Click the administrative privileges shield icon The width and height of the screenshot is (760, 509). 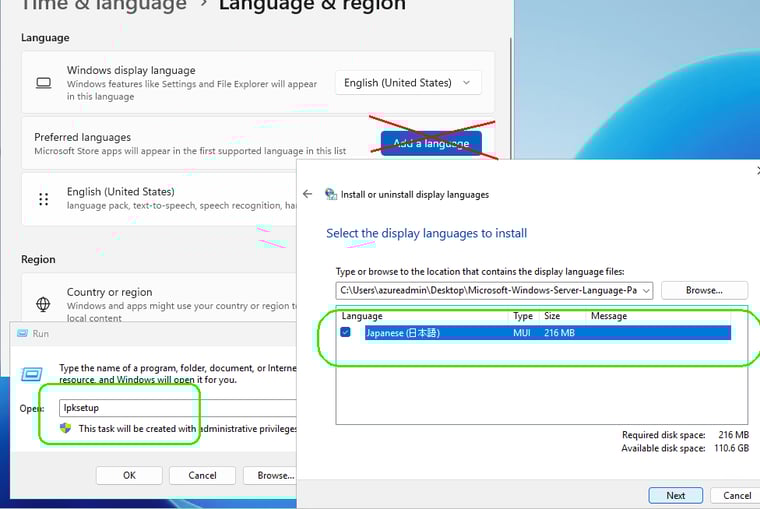(65, 428)
